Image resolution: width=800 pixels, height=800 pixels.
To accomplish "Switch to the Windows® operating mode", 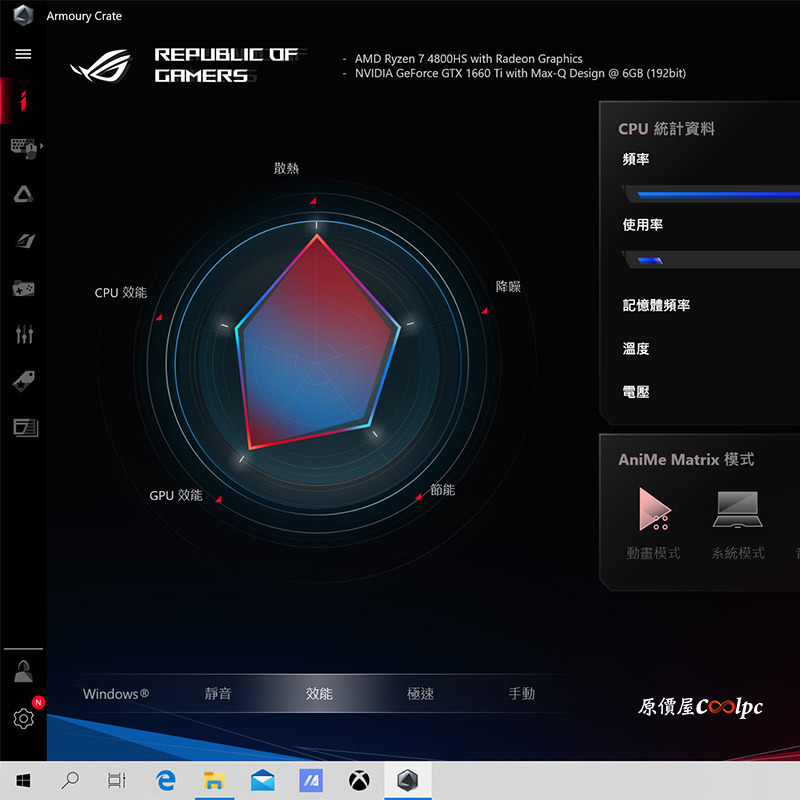I will (116, 694).
